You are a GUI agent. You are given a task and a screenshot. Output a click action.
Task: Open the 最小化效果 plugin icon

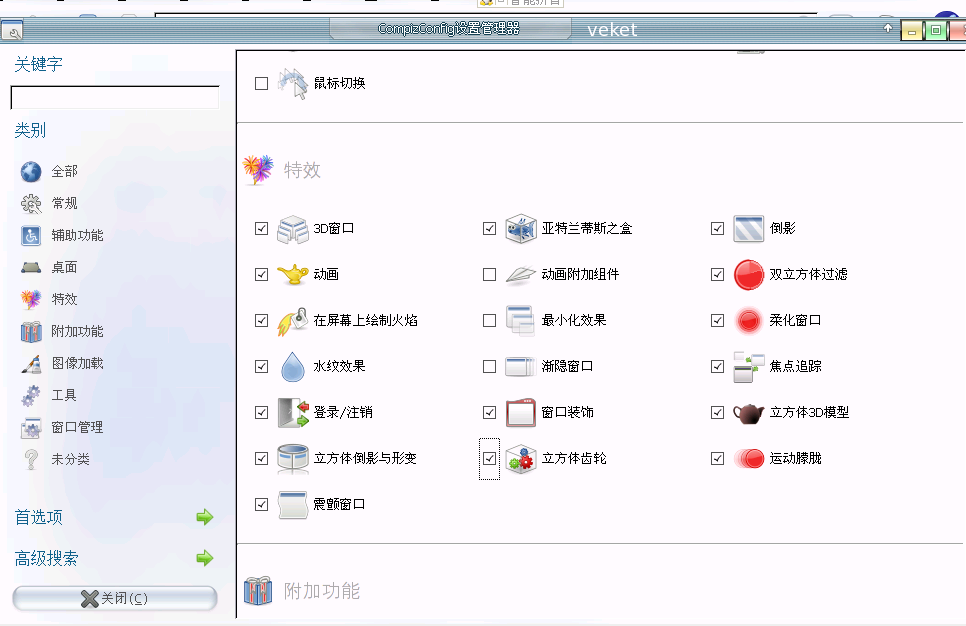tap(521, 321)
